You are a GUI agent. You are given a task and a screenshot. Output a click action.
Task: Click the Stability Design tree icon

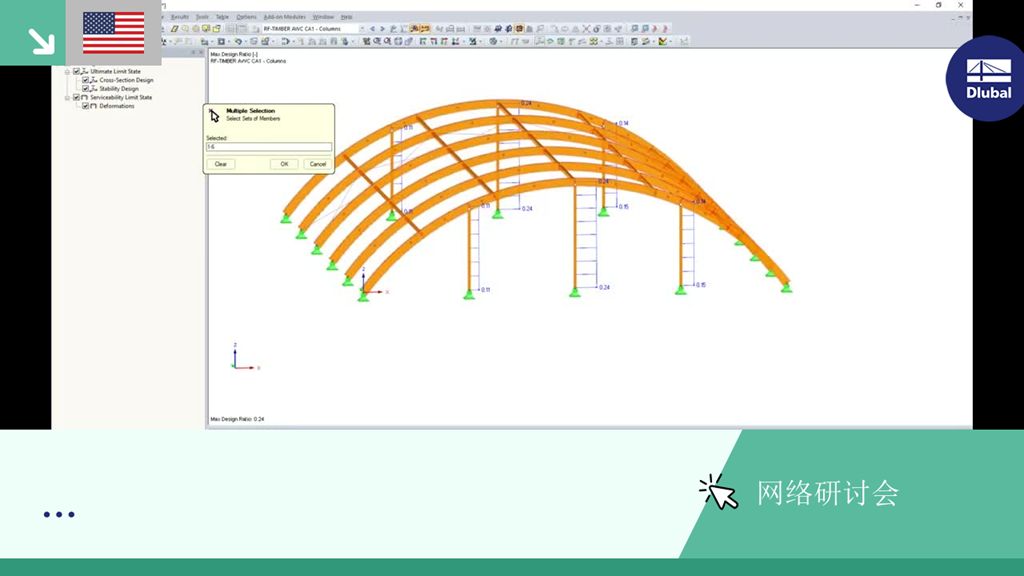94,88
